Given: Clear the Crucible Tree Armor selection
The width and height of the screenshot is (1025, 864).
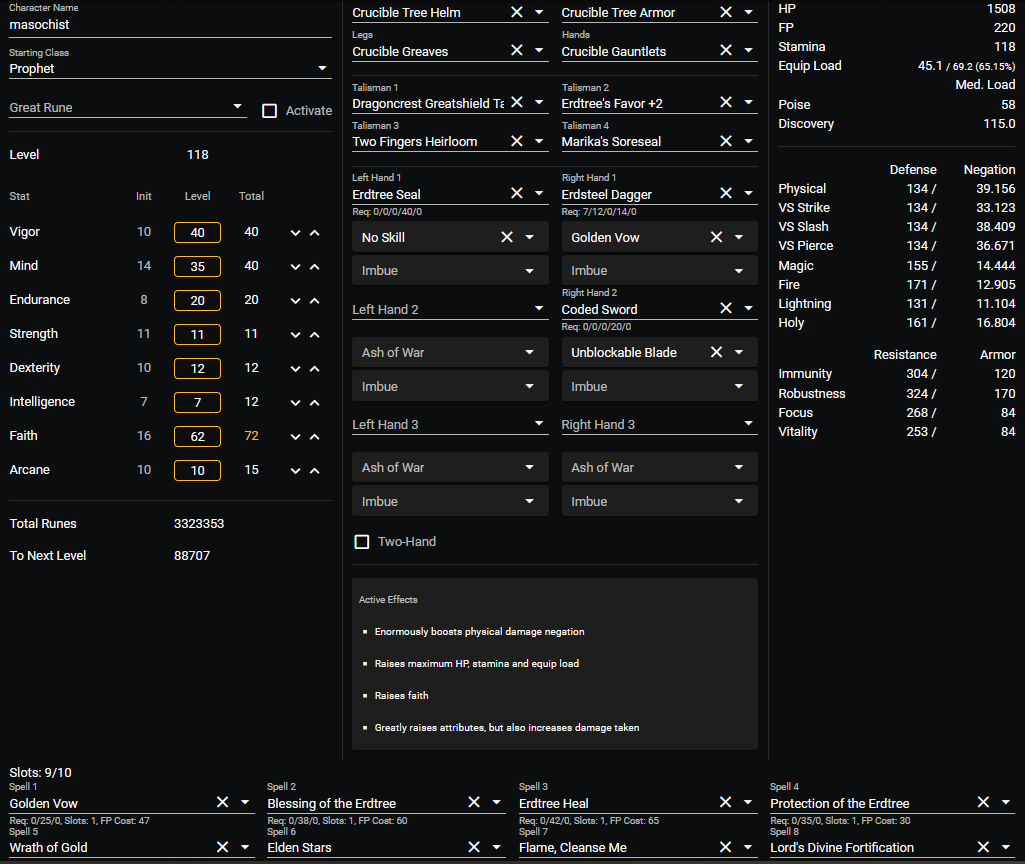Looking at the screenshot, I should pos(726,12).
